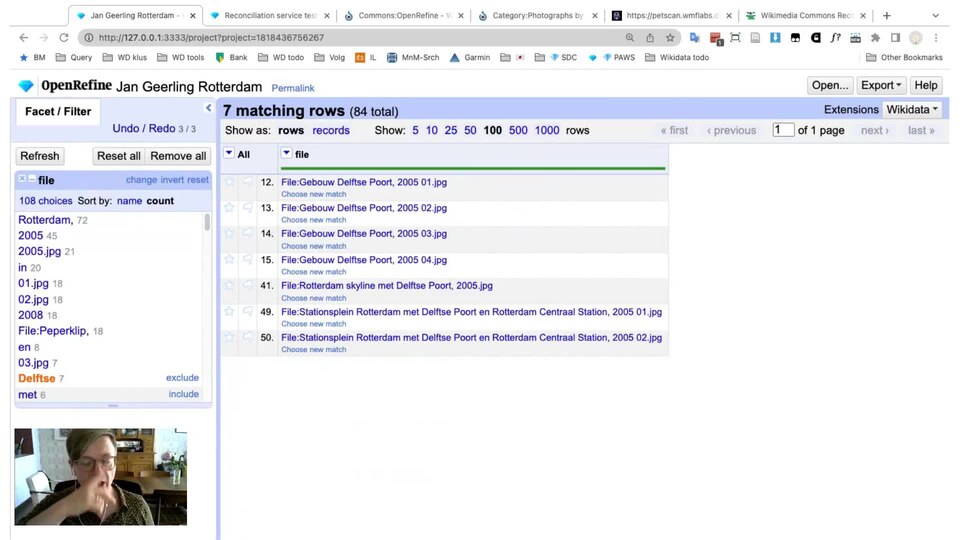Open the PAWS bookmark
Screen dimensions: 960x540
[619, 58]
